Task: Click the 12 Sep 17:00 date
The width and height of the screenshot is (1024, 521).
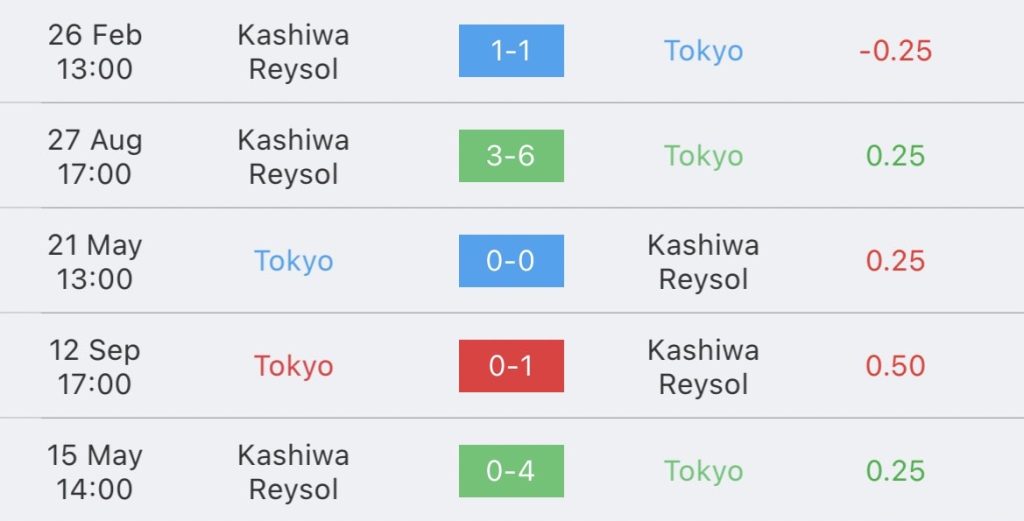Action: (x=95, y=367)
